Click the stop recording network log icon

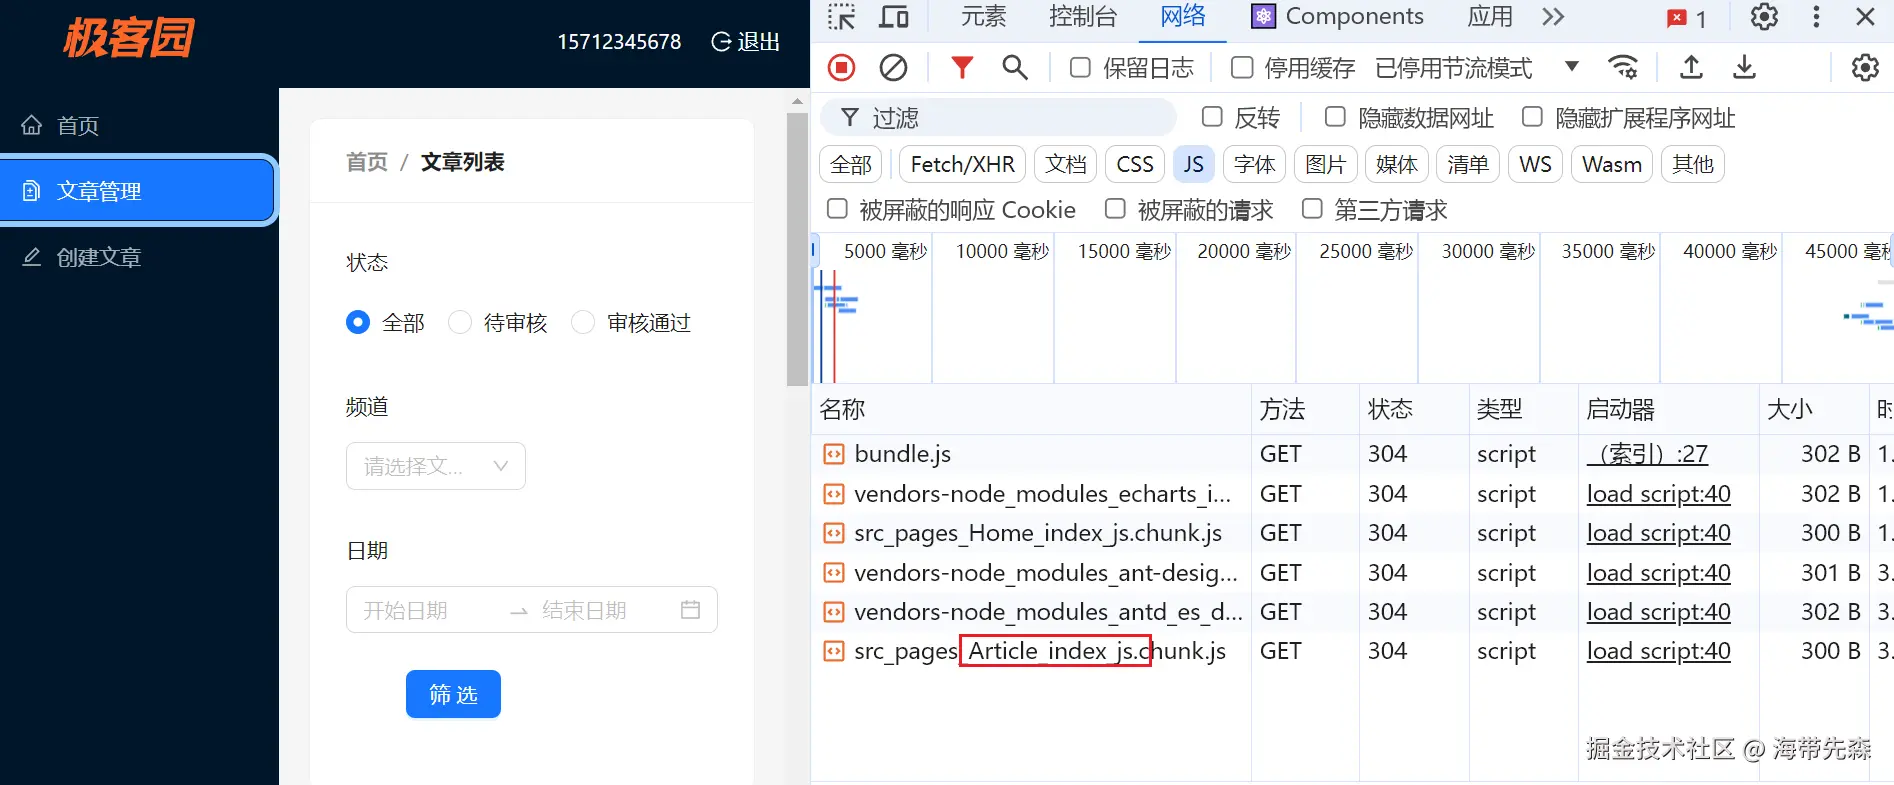[x=842, y=67]
